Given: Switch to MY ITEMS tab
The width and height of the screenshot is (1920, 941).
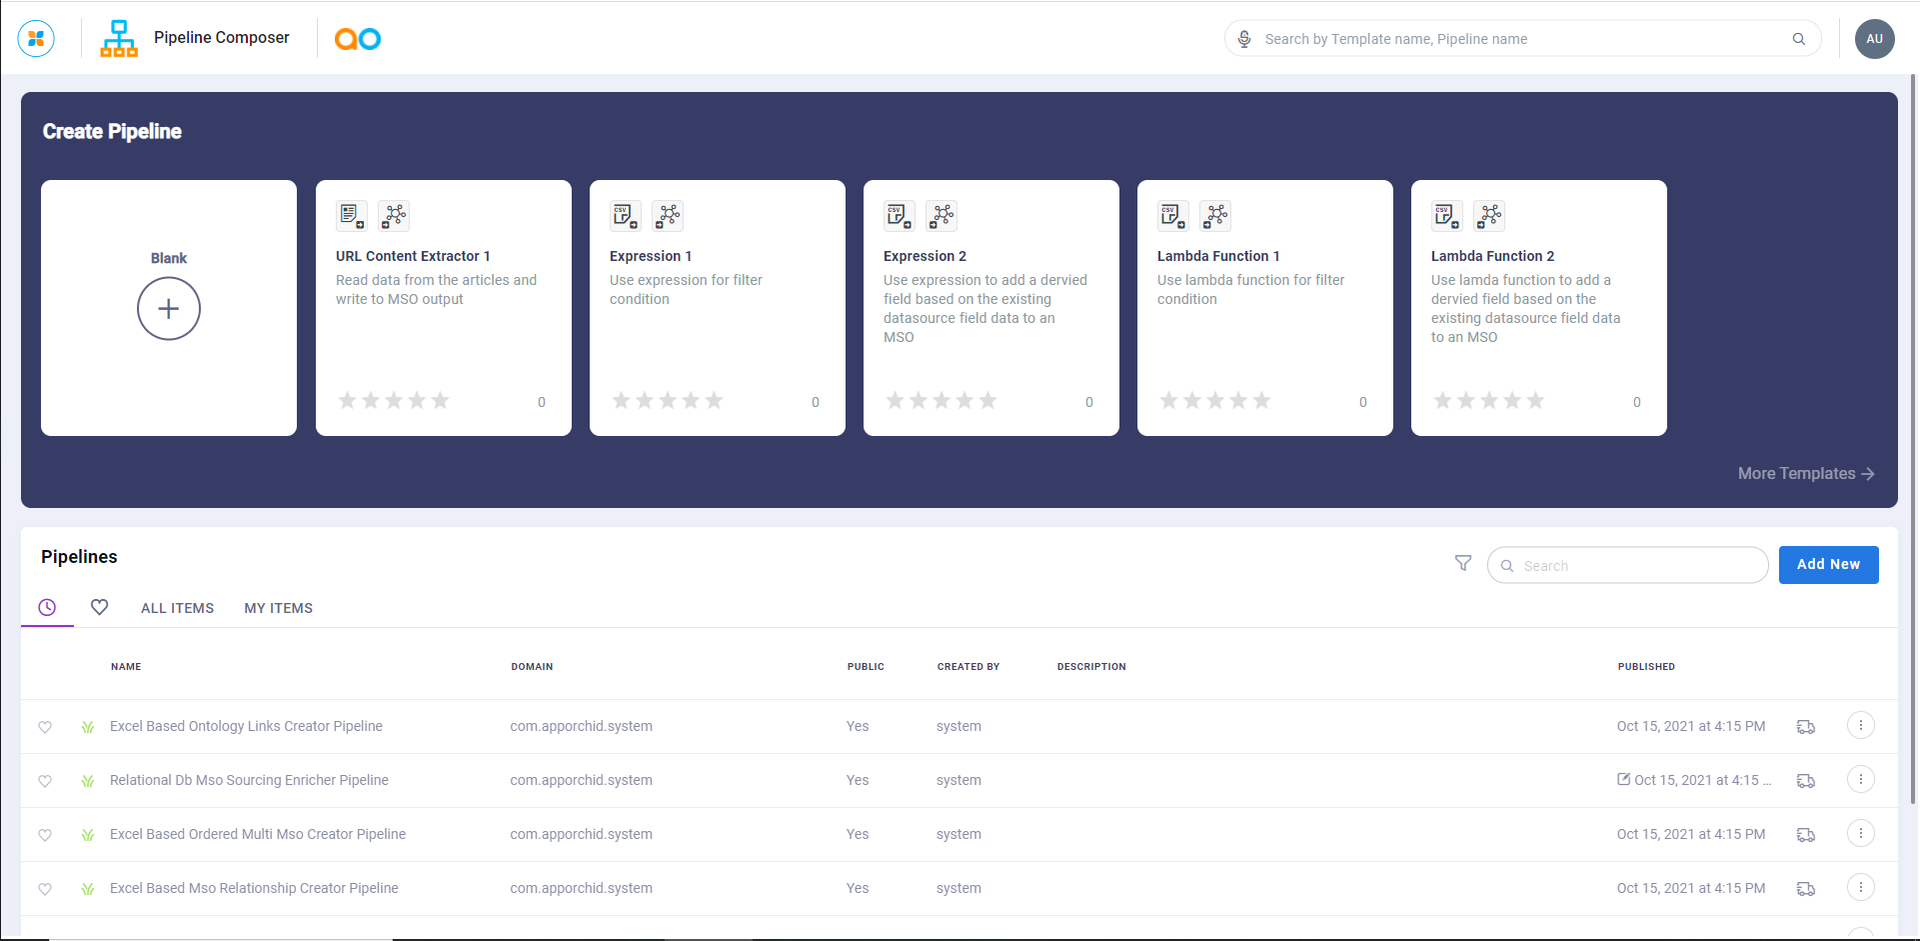Looking at the screenshot, I should (278, 608).
